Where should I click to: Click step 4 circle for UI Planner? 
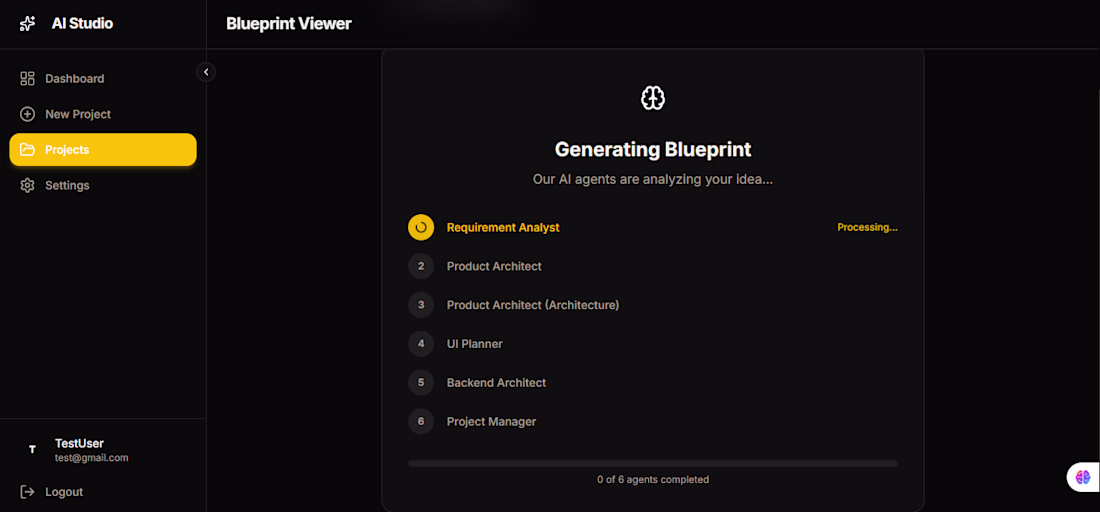pyautogui.click(x=421, y=344)
